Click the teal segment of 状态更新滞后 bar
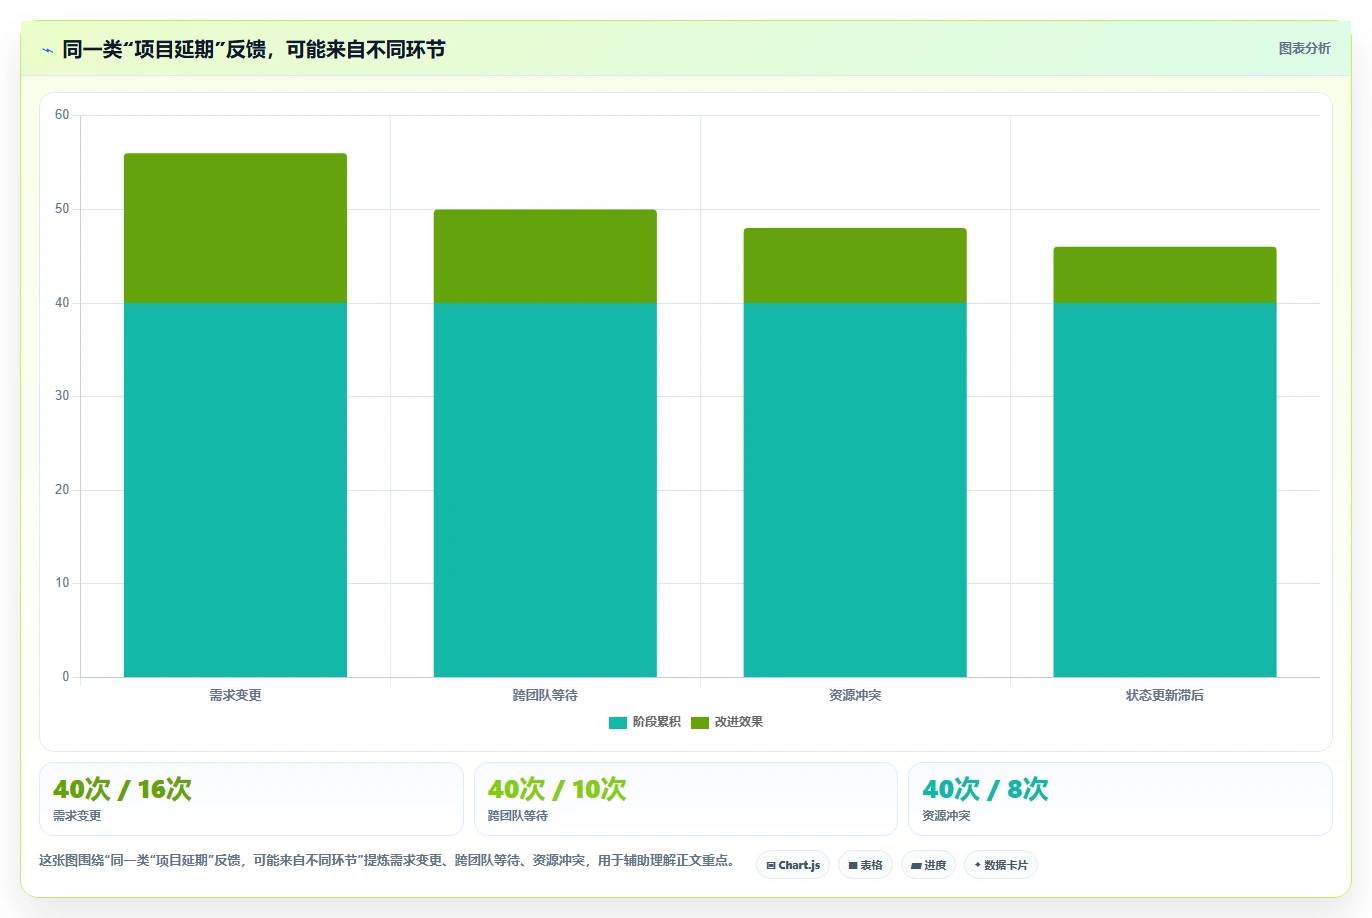The image size is (1372, 918). (1165, 490)
